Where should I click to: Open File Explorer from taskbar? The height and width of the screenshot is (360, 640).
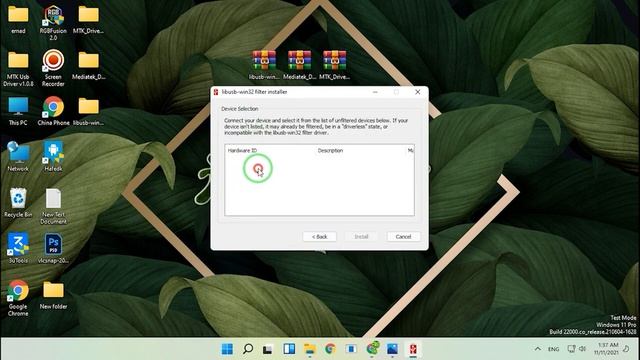310,349
